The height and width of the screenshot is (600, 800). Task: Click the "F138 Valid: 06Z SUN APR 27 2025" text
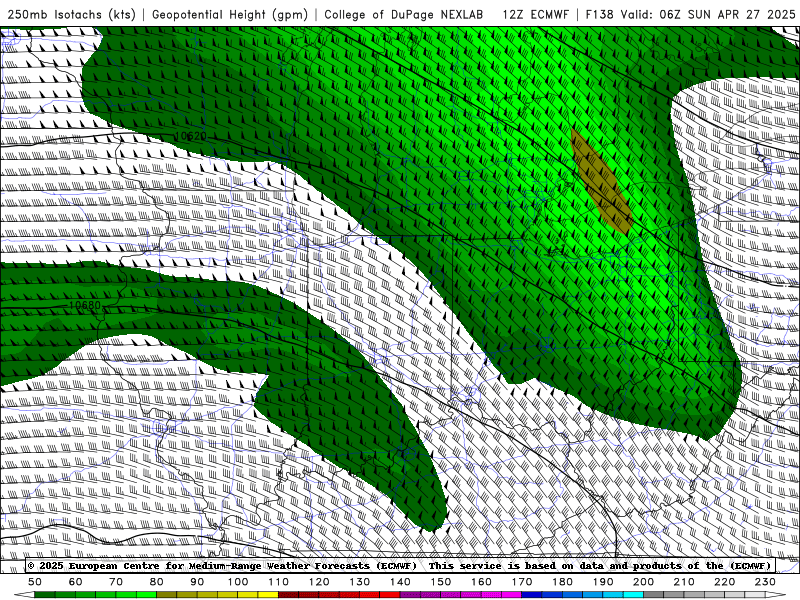[690, 14]
